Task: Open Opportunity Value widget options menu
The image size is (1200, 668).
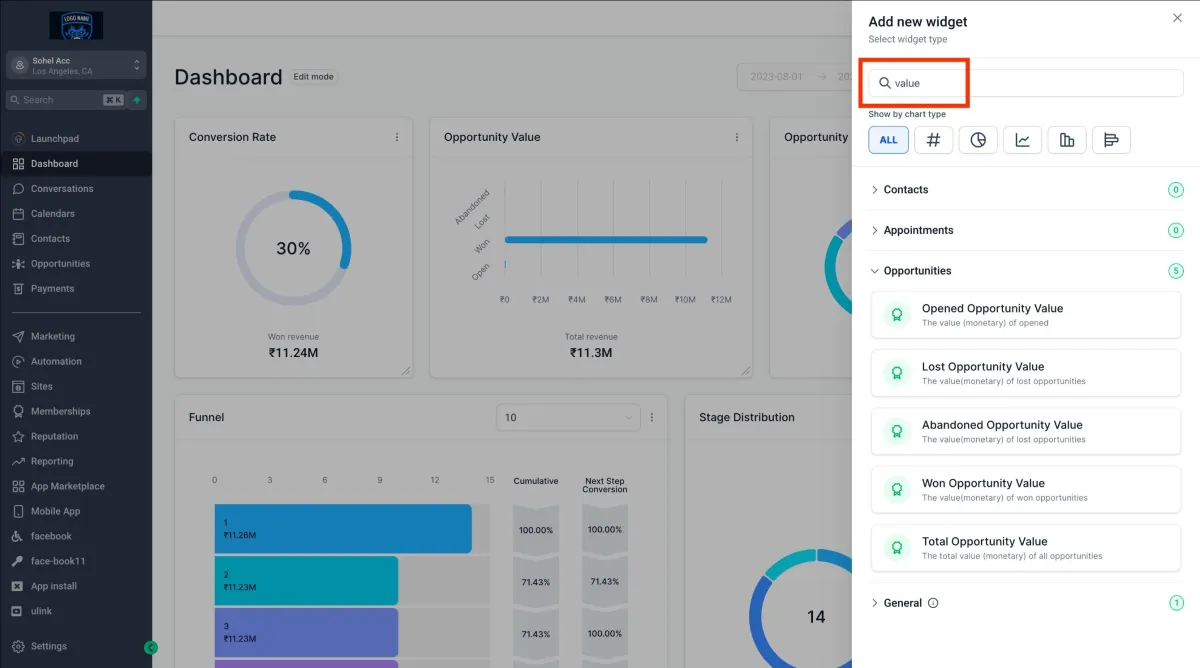Action: 737,137
